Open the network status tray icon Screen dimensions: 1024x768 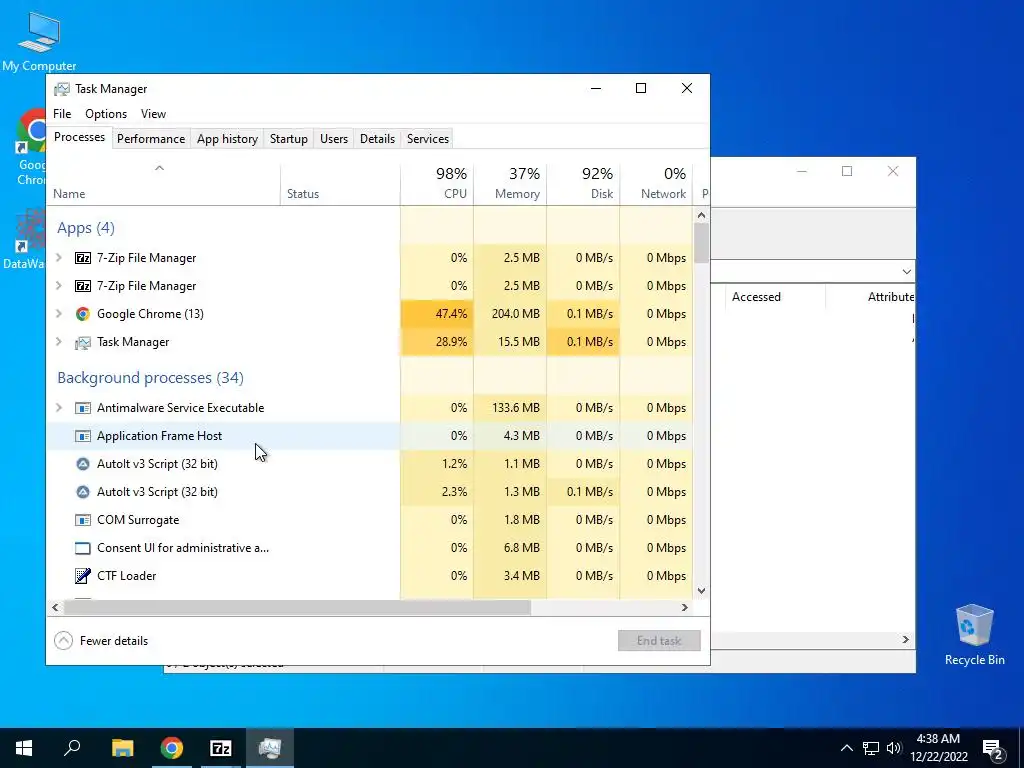pos(871,748)
